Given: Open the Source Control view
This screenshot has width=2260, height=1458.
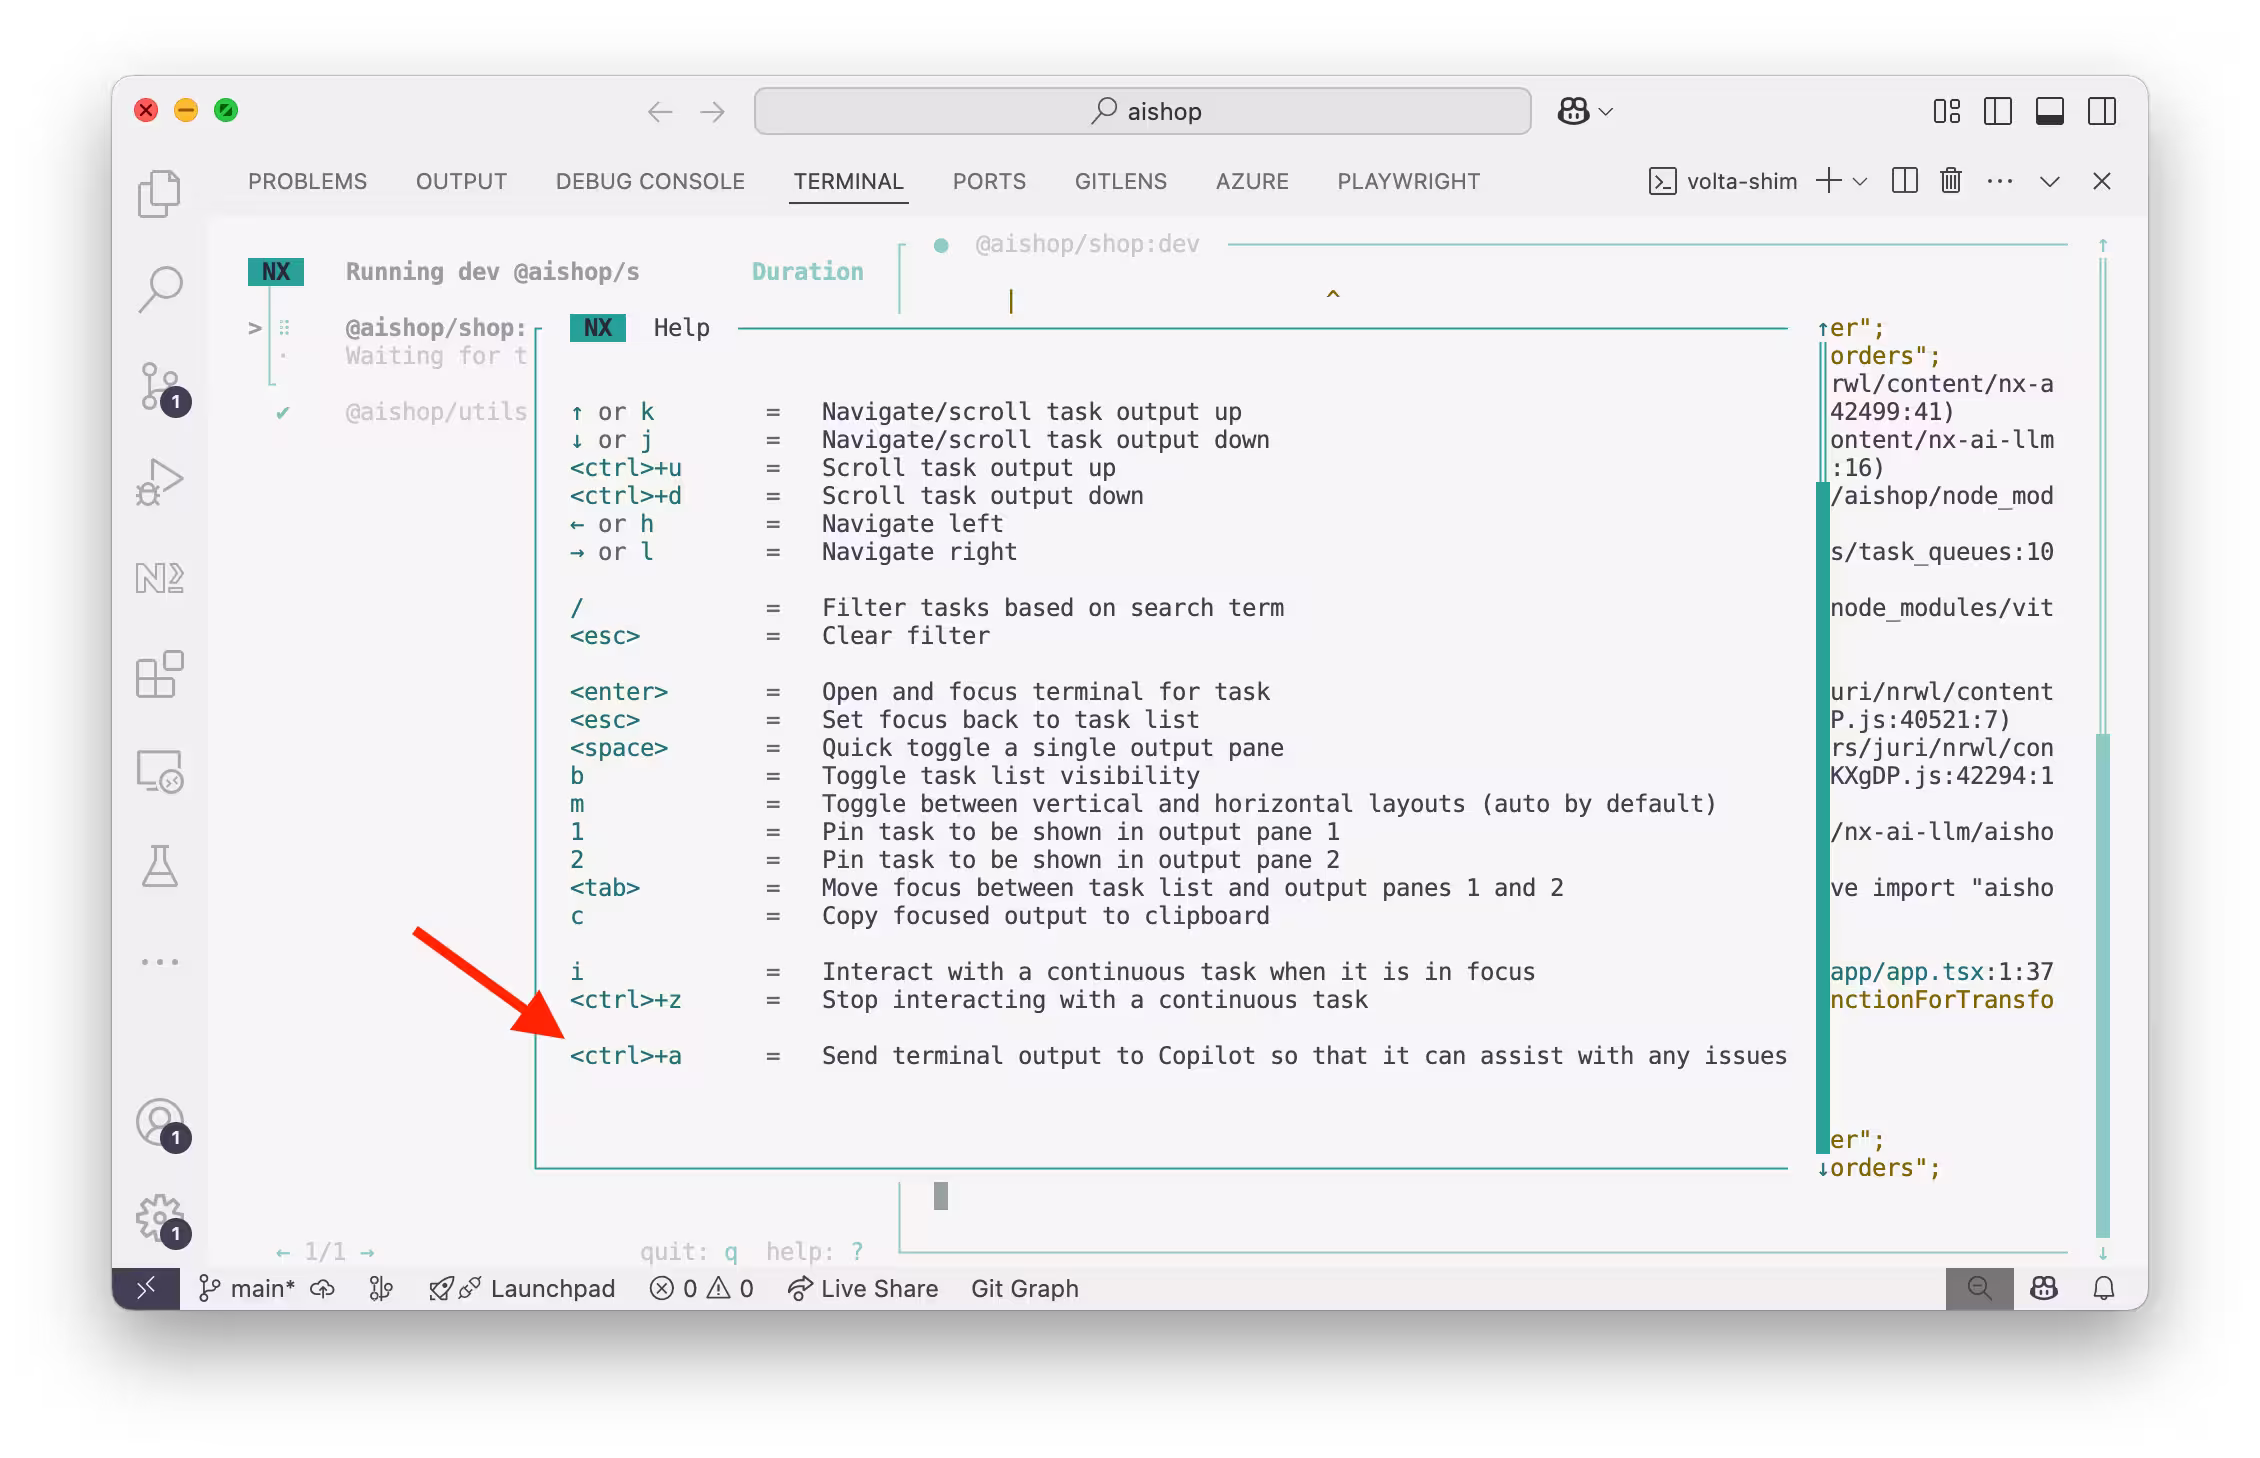Looking at the screenshot, I should 159,387.
